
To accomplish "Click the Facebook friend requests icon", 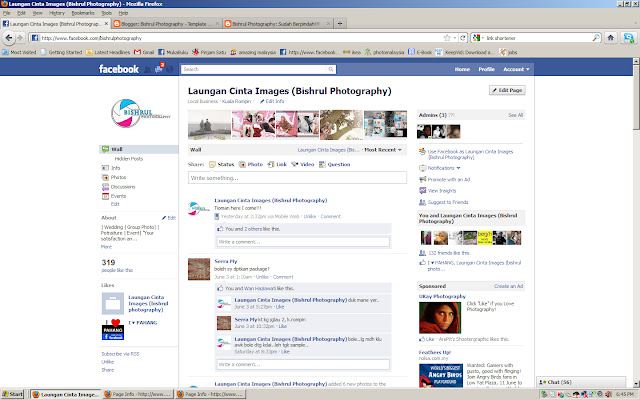I will coord(147,69).
